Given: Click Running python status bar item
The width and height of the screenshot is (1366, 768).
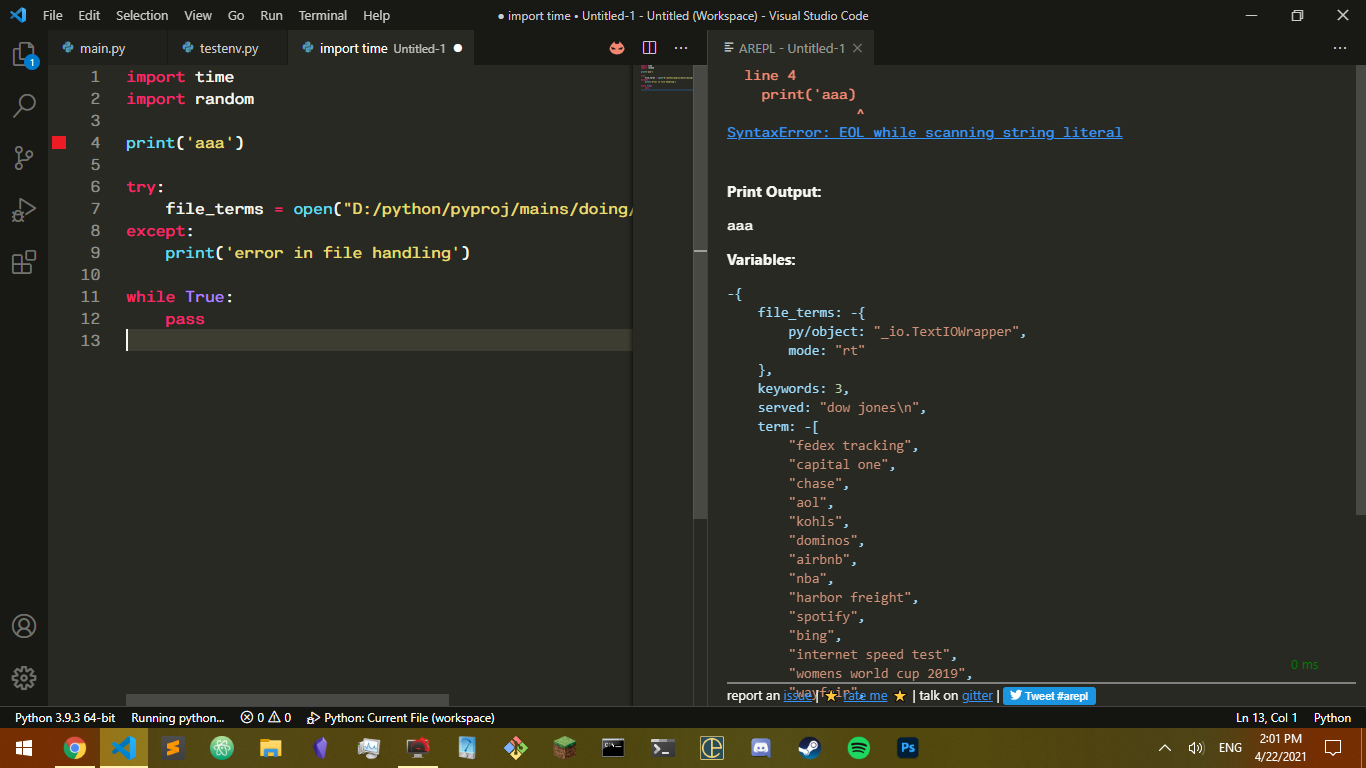Looking at the screenshot, I should [178, 718].
